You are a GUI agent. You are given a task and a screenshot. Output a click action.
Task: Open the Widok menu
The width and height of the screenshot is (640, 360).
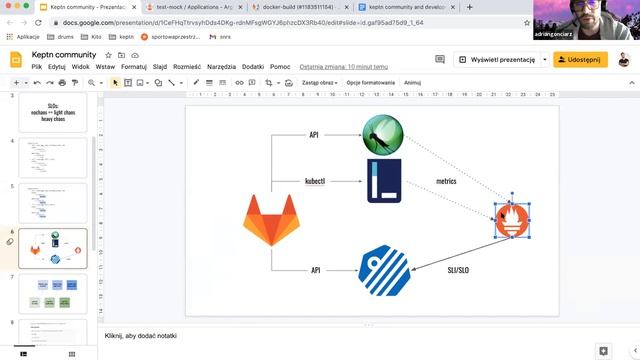pyautogui.click(x=80, y=67)
